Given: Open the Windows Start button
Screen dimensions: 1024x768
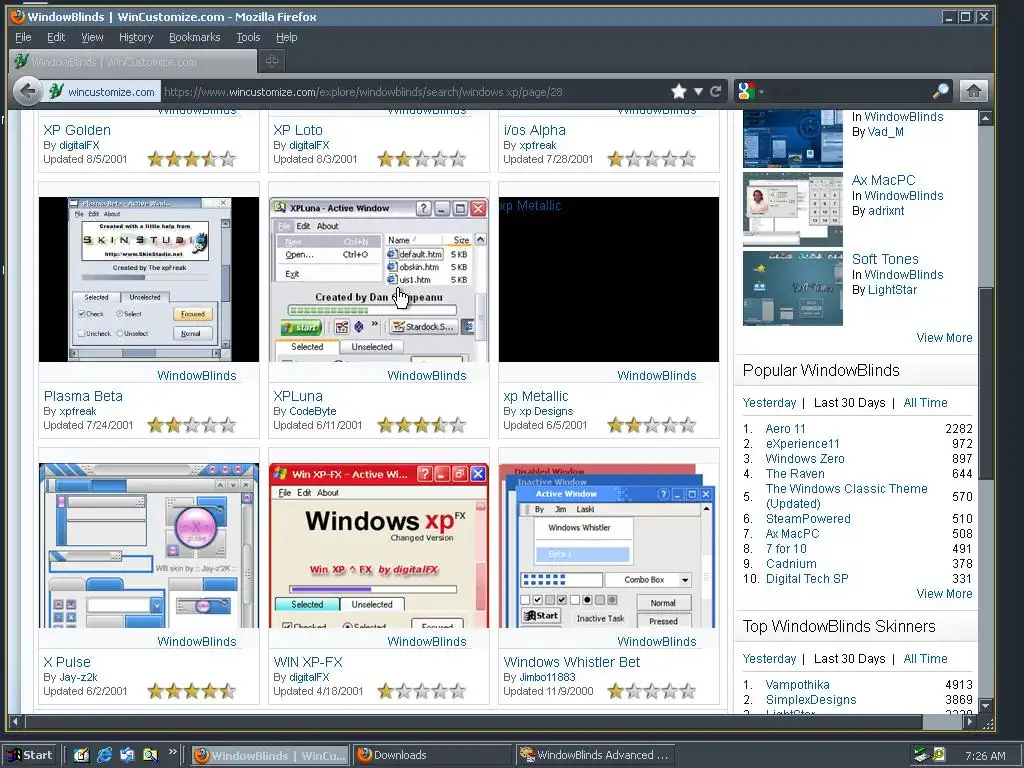Looking at the screenshot, I should pos(29,756).
